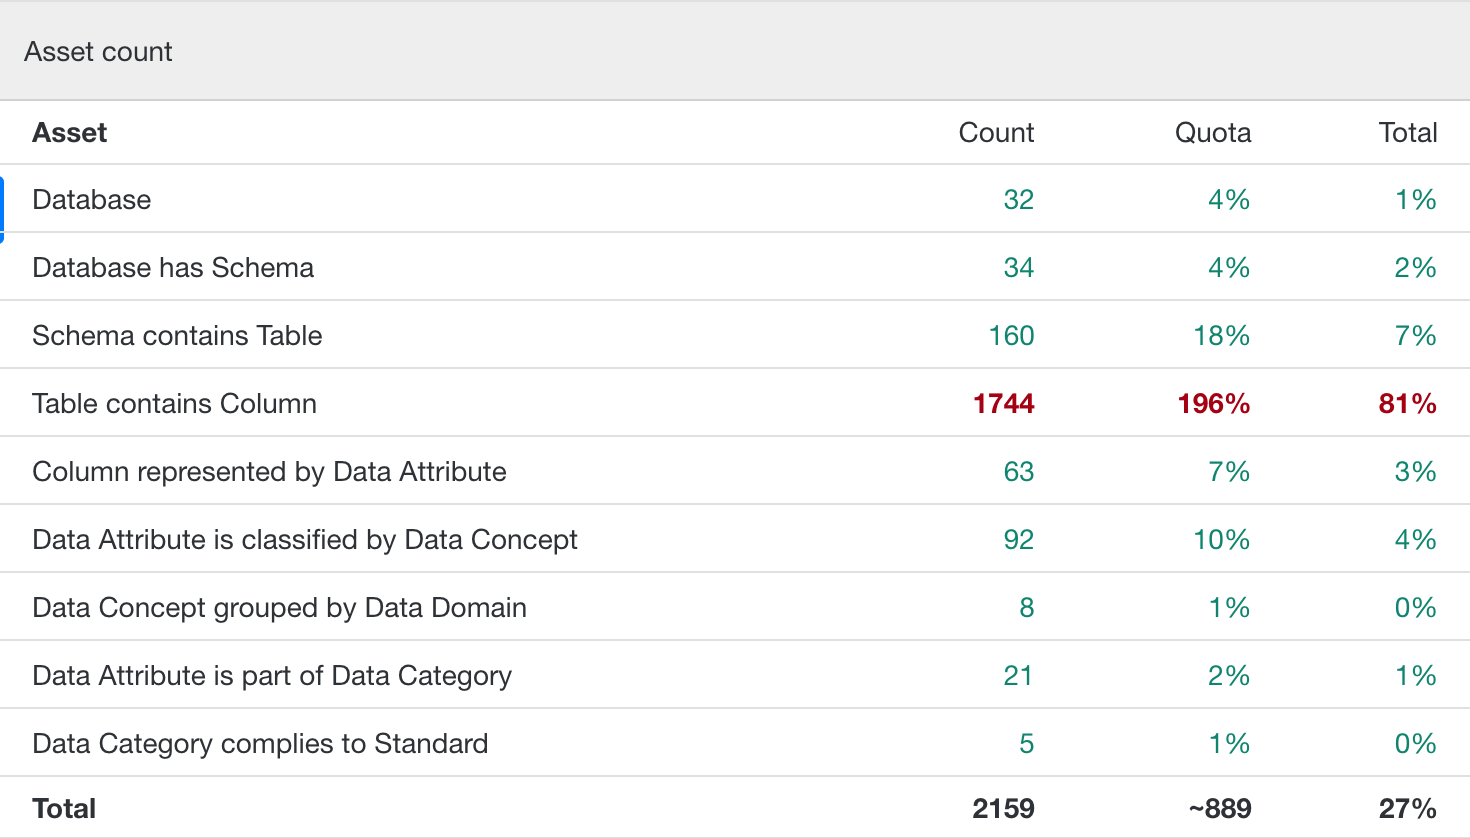Click 2% quota in part of Data Category row
The height and width of the screenshot is (838, 1470).
click(x=1230, y=676)
